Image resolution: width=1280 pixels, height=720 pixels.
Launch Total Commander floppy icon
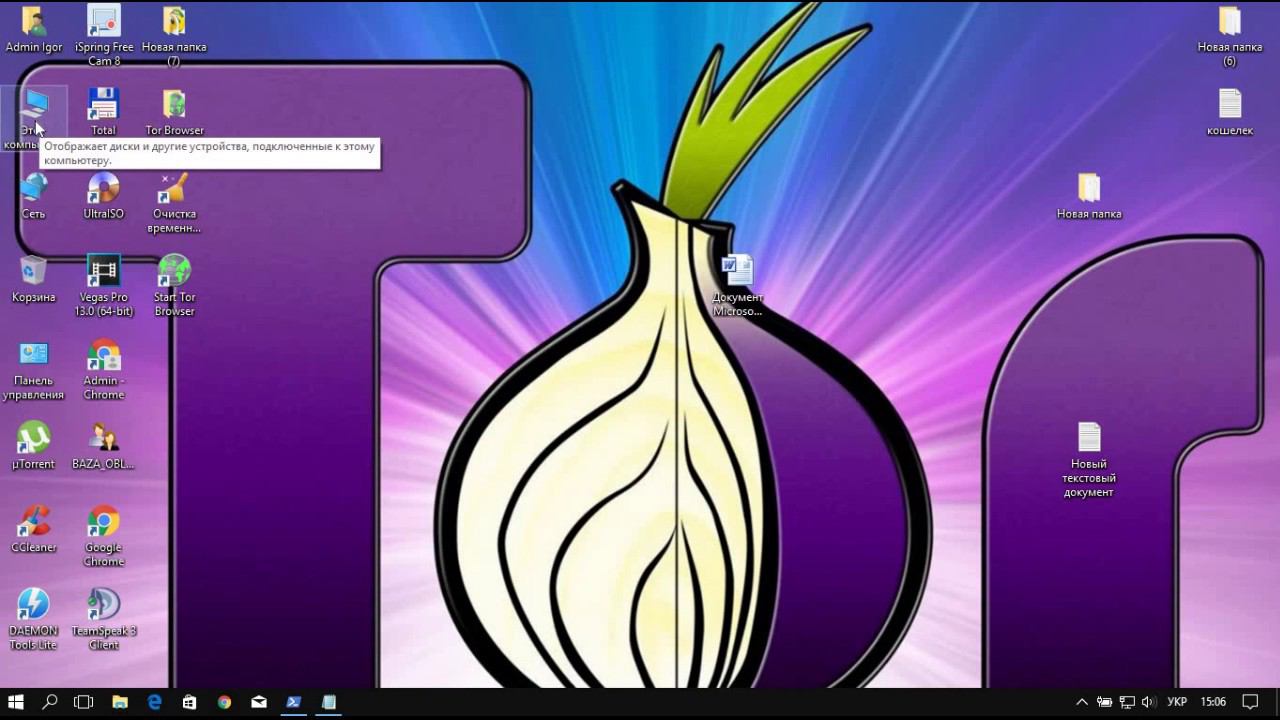104,104
